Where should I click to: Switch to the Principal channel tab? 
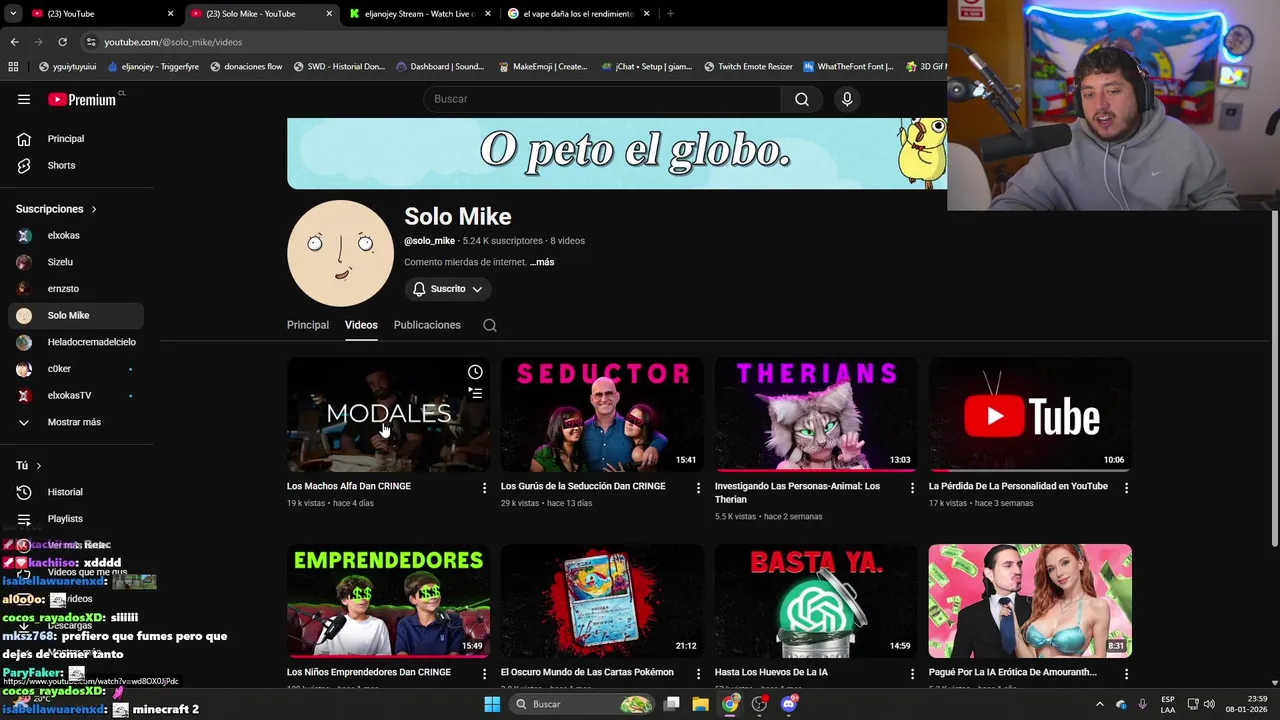tap(308, 325)
